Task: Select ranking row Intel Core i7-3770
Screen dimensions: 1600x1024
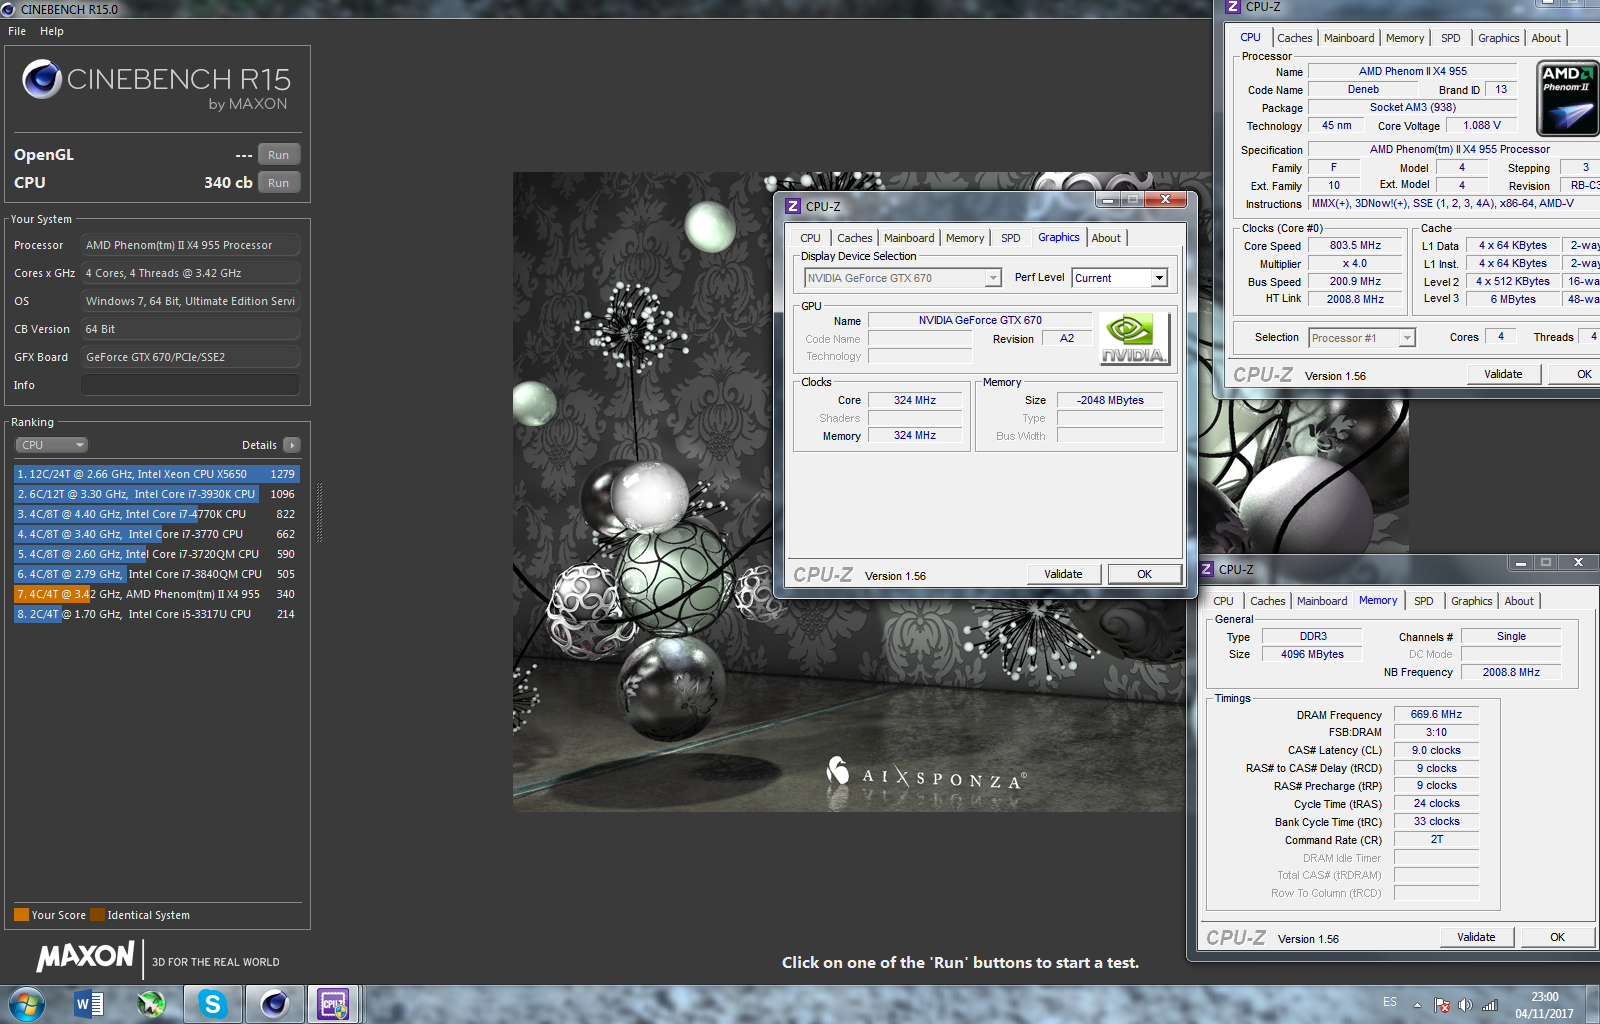Action: (157, 534)
